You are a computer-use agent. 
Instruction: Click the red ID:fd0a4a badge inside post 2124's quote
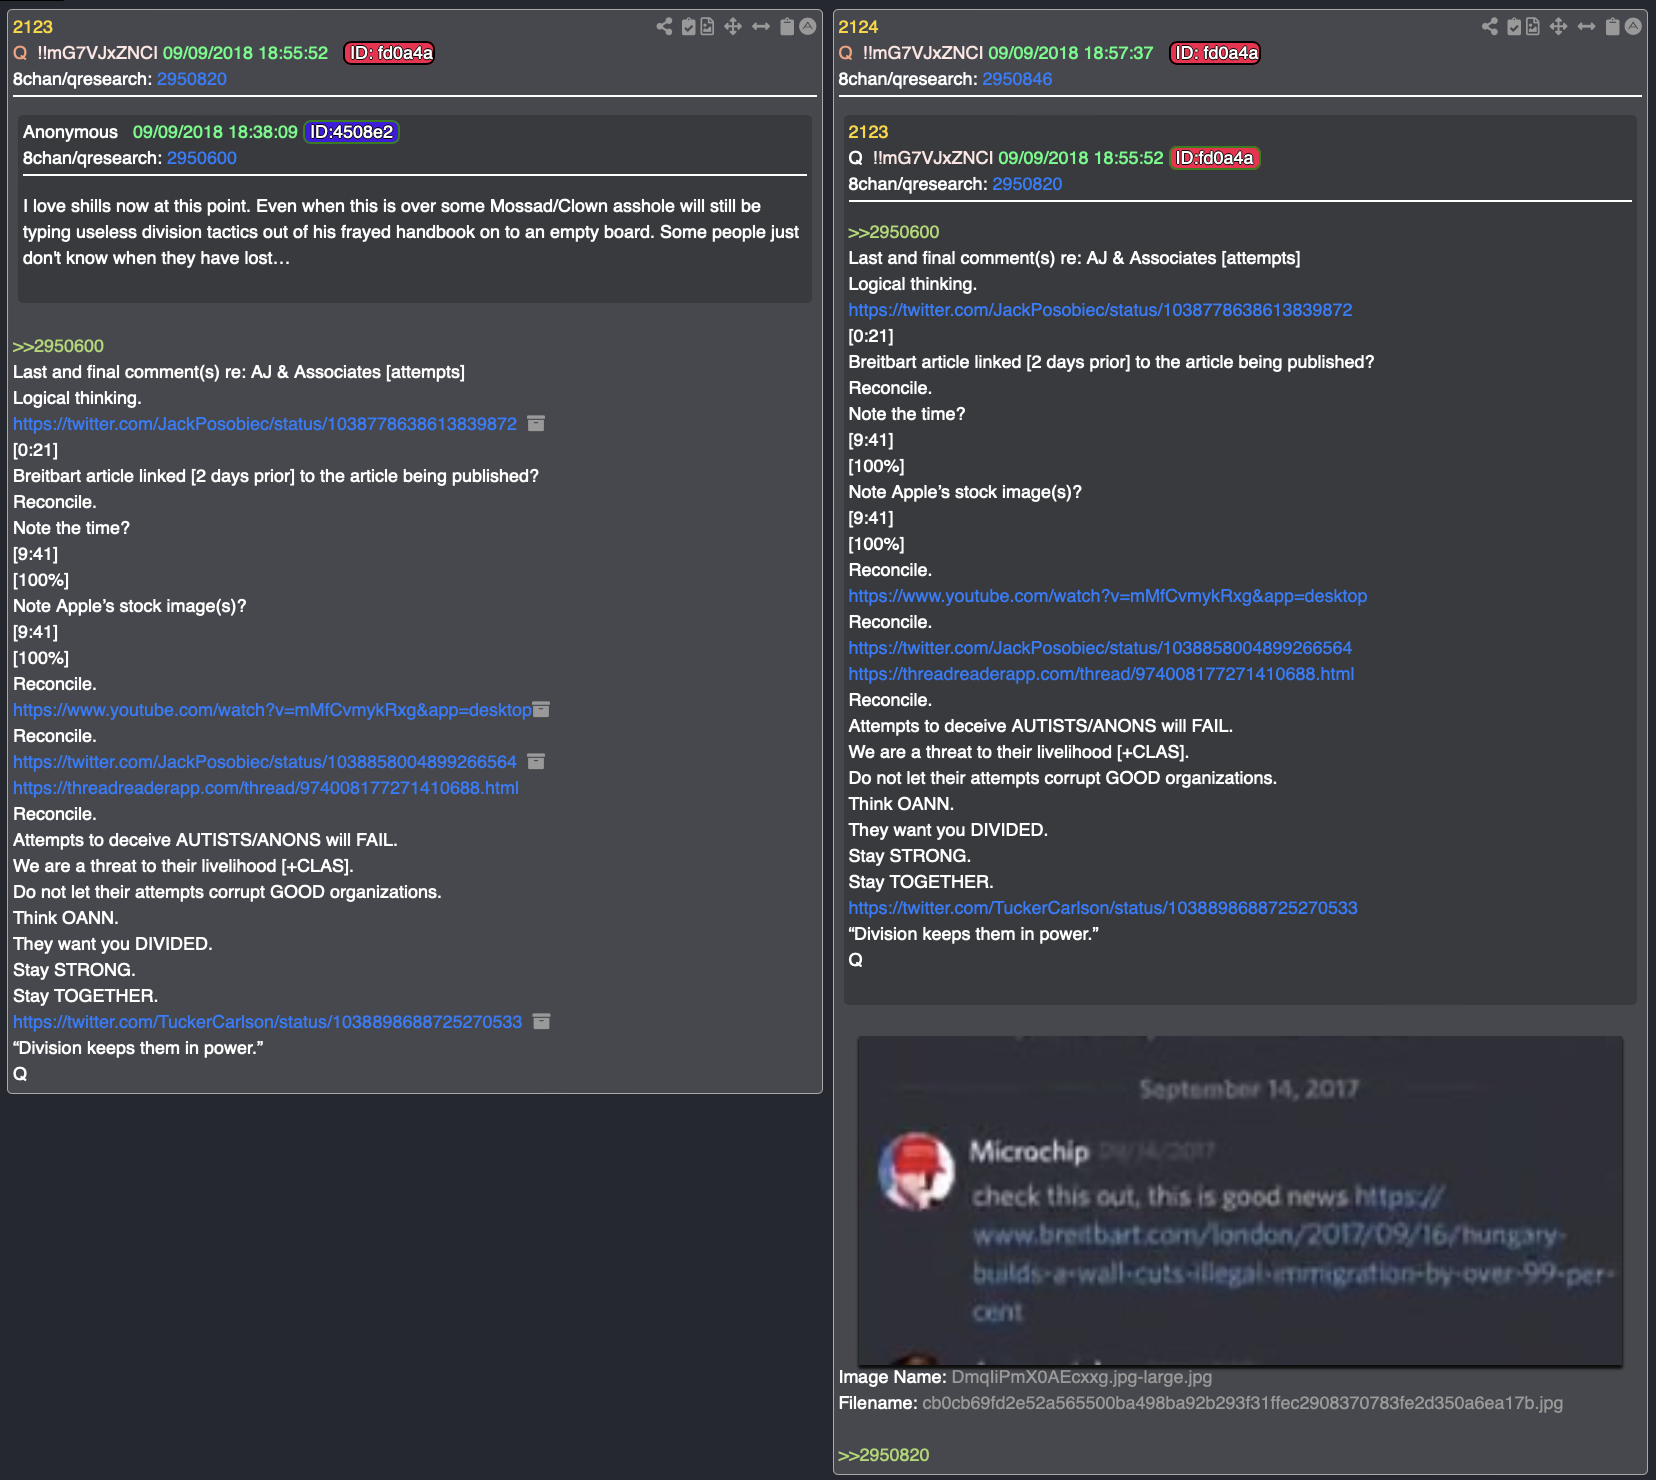coord(1214,158)
